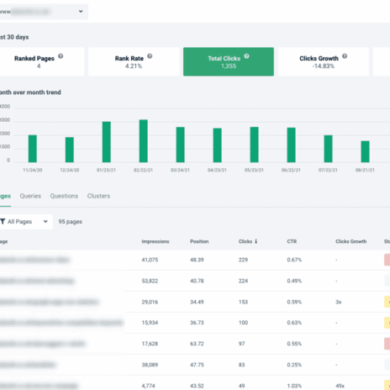
Task: Click the 08/21/21 bar in chart
Action: click(365, 152)
